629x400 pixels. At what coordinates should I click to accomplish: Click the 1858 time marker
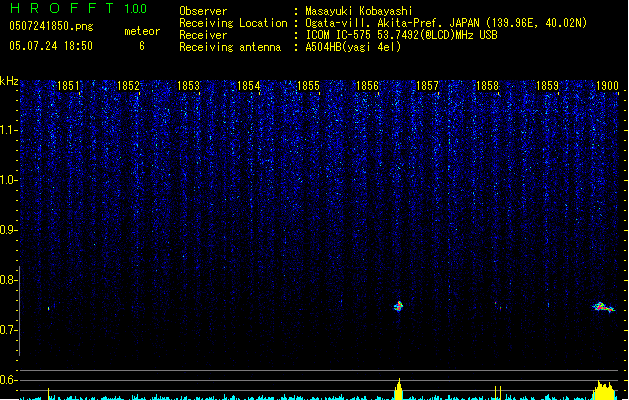[487, 86]
